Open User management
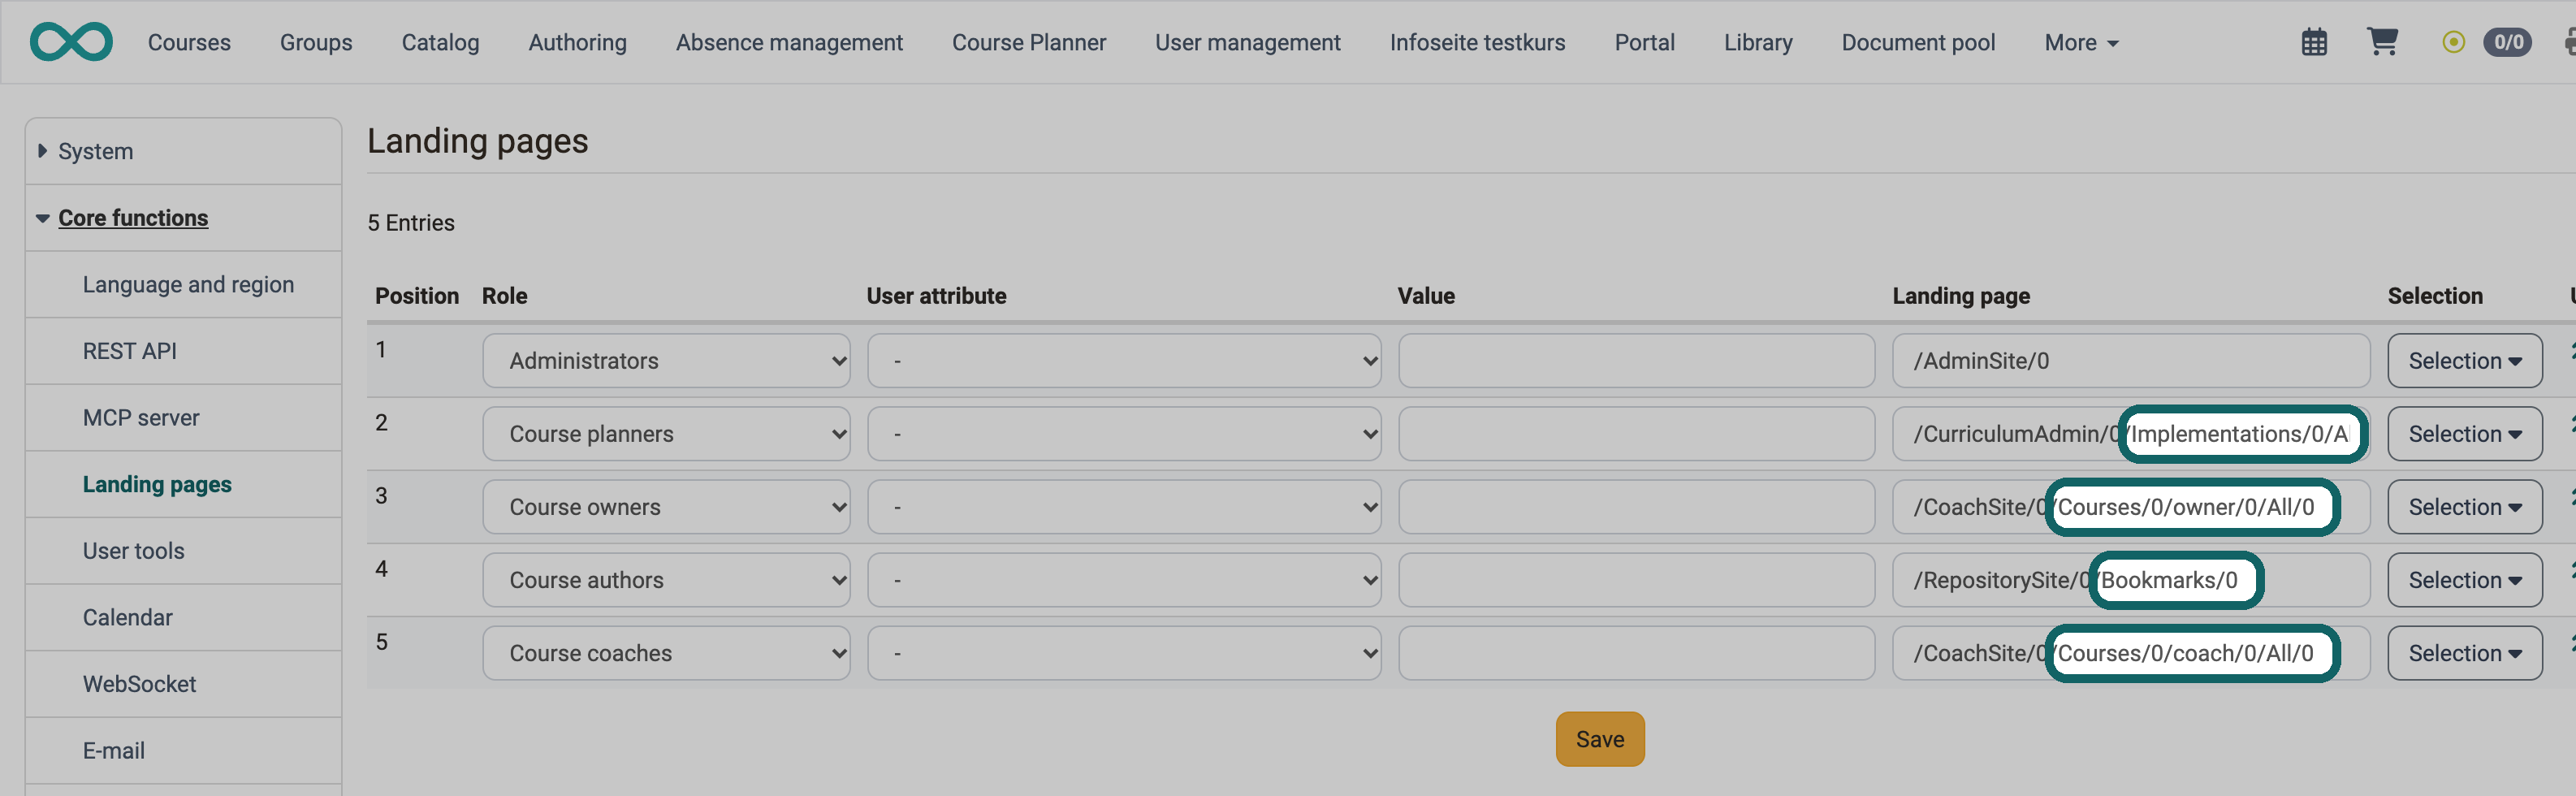The width and height of the screenshot is (2576, 796). (x=1247, y=42)
